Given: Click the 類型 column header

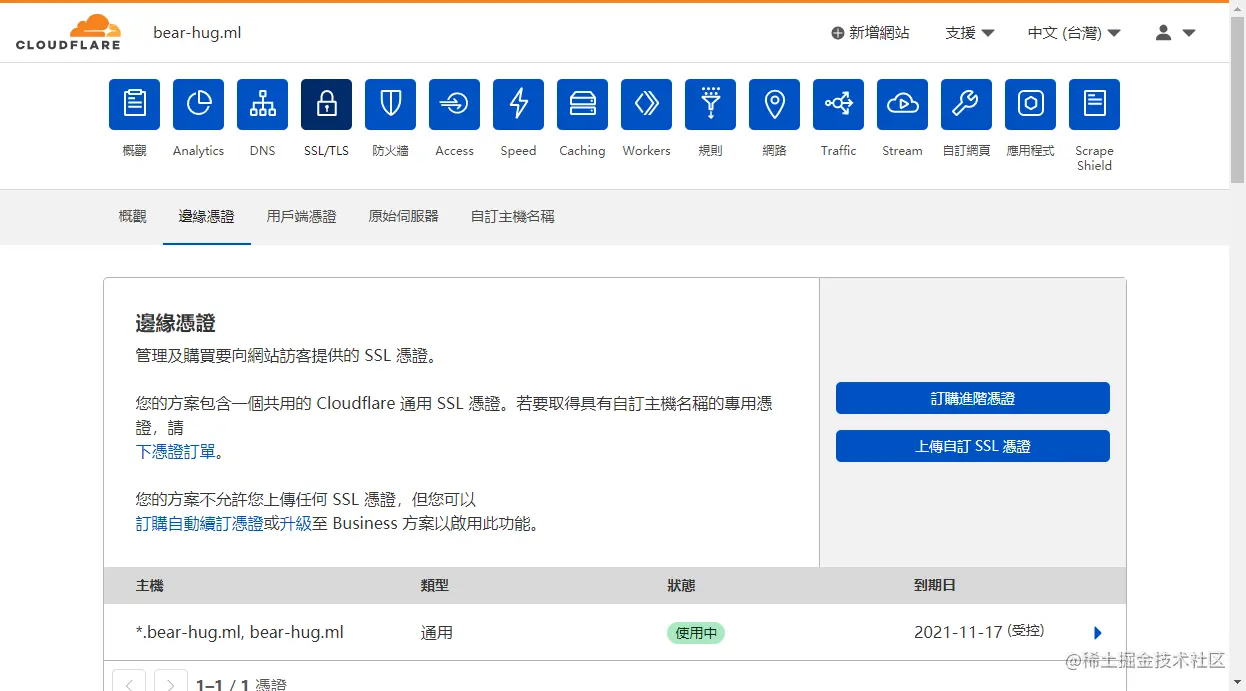Looking at the screenshot, I should pos(435,586).
